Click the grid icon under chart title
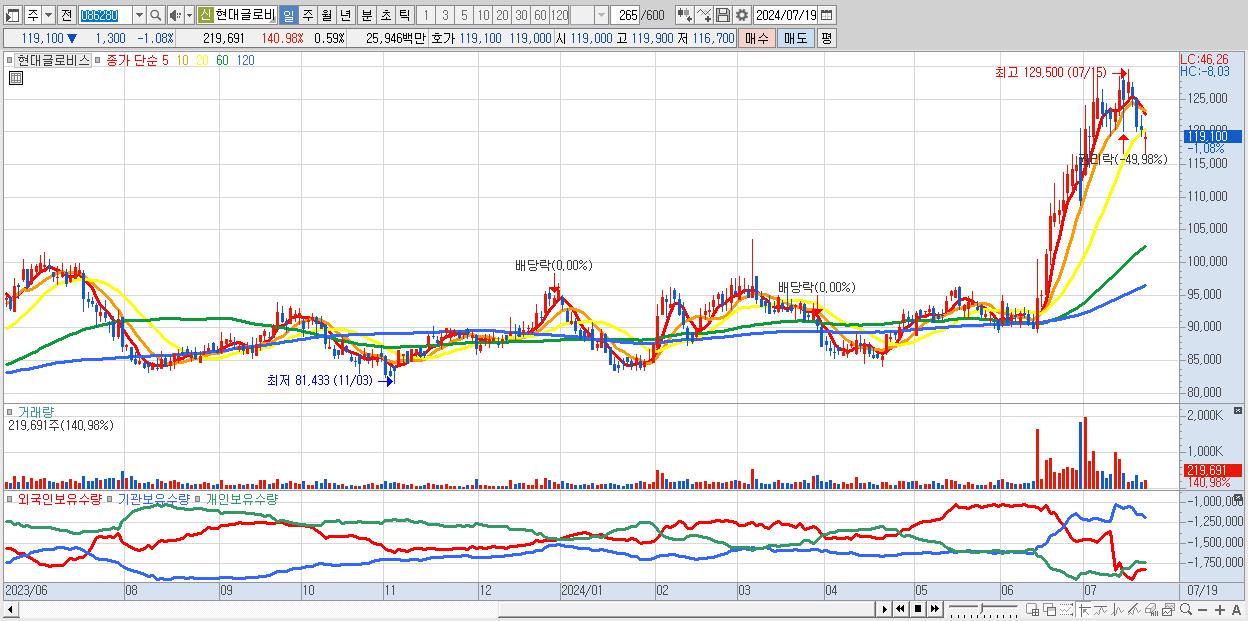 15,78
